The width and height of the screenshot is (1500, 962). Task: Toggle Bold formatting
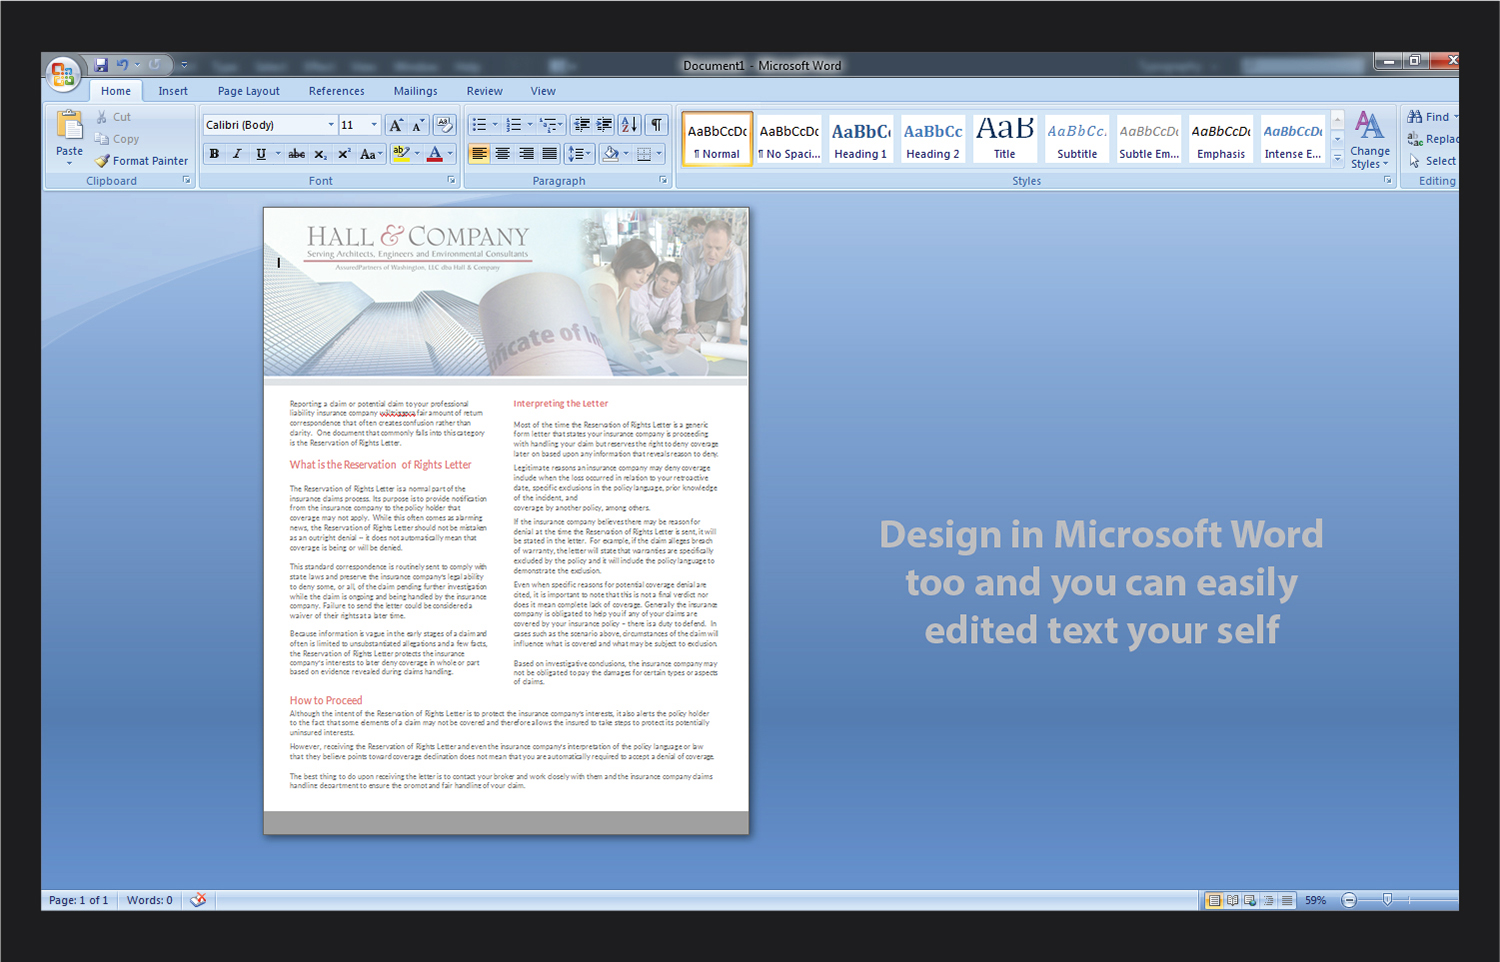214,154
